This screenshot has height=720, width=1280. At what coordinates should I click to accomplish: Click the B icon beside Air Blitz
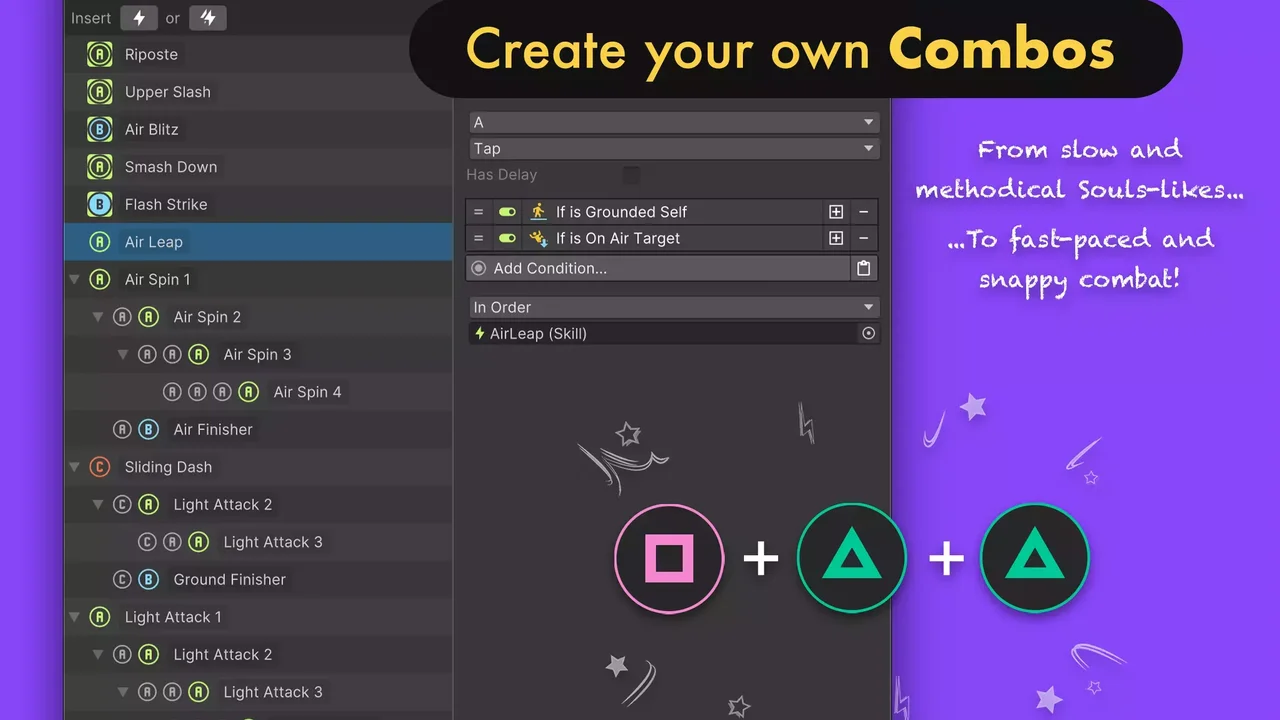point(99,129)
